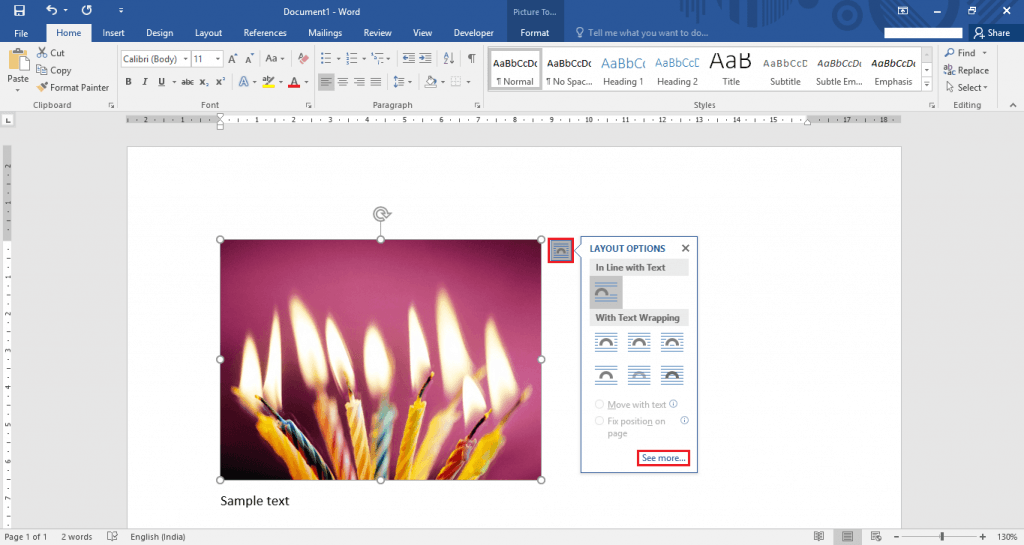
Task: Switch to the Review tab
Action: coord(377,33)
